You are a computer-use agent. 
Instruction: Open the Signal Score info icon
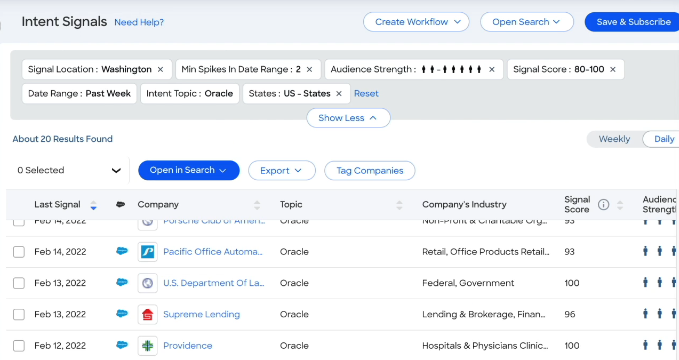click(603, 204)
